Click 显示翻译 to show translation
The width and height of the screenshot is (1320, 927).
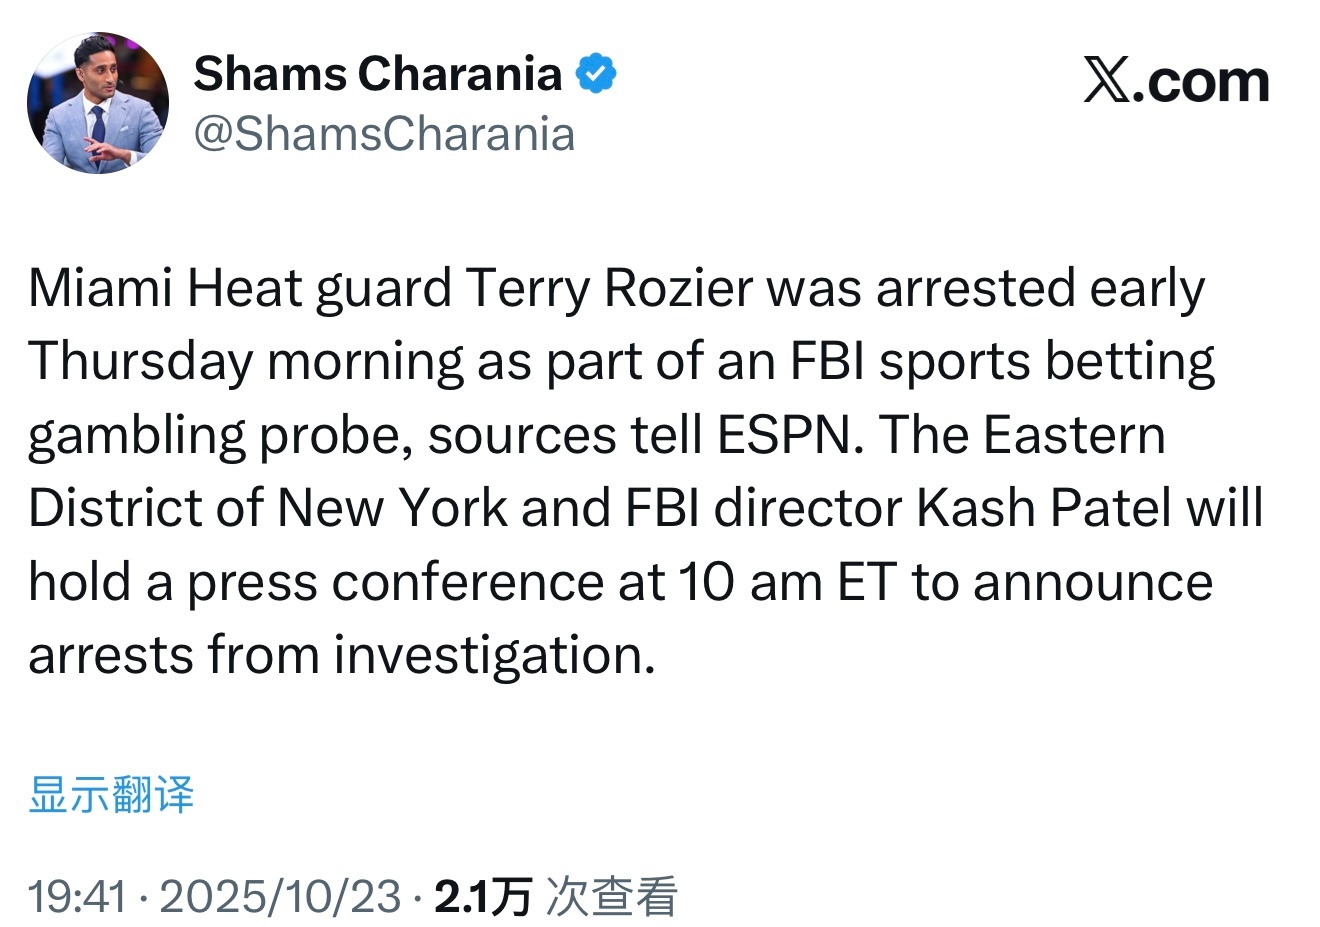point(111,795)
